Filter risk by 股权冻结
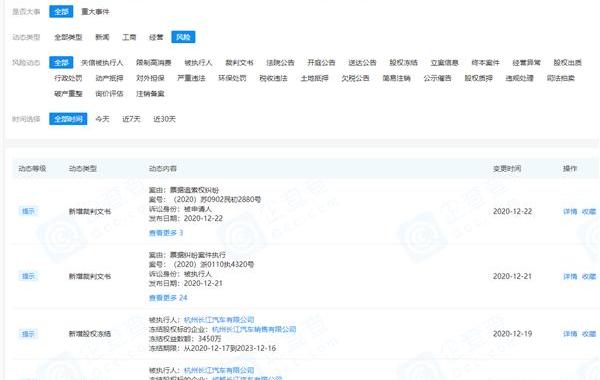 [x=403, y=62]
